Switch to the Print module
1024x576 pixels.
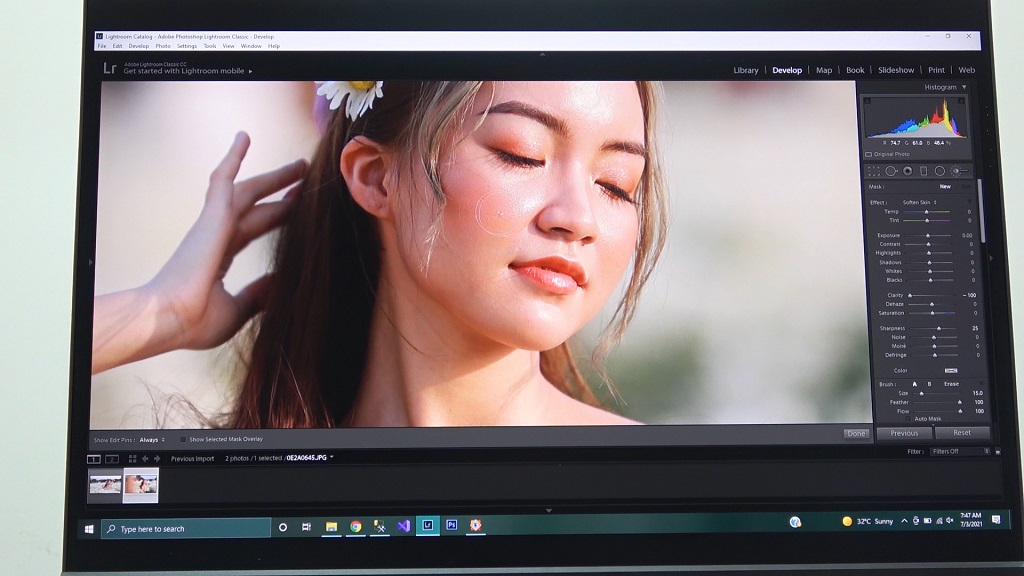click(936, 70)
